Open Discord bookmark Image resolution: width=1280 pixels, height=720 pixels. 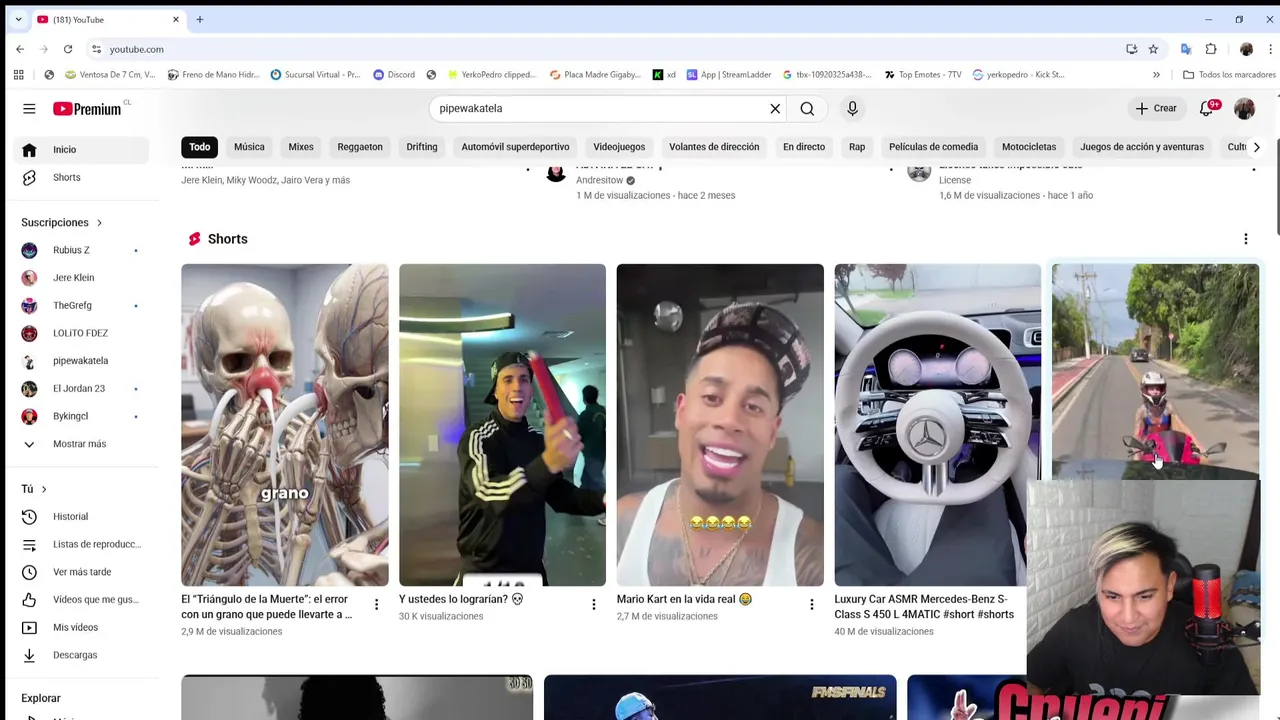394,75
